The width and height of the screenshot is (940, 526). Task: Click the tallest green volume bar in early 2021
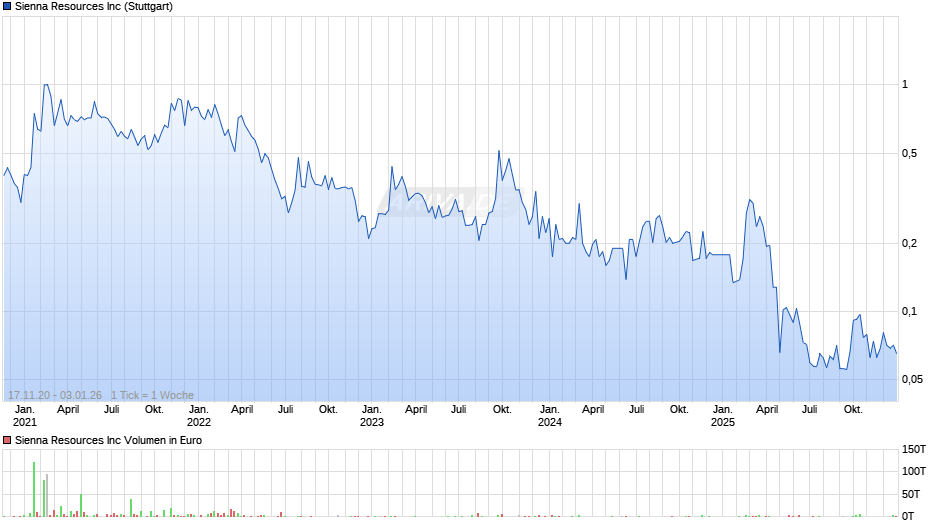pos(34,489)
